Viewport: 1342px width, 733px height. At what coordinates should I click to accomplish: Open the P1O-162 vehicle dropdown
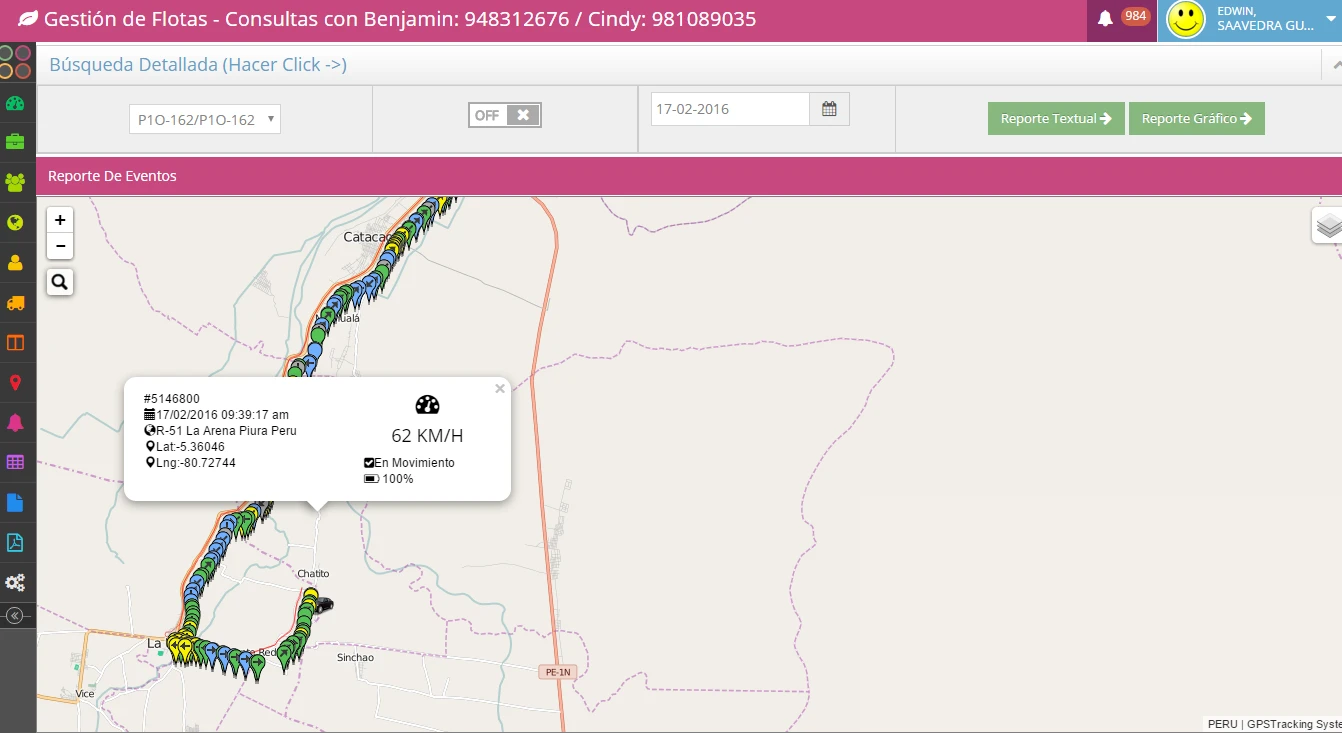click(x=205, y=119)
